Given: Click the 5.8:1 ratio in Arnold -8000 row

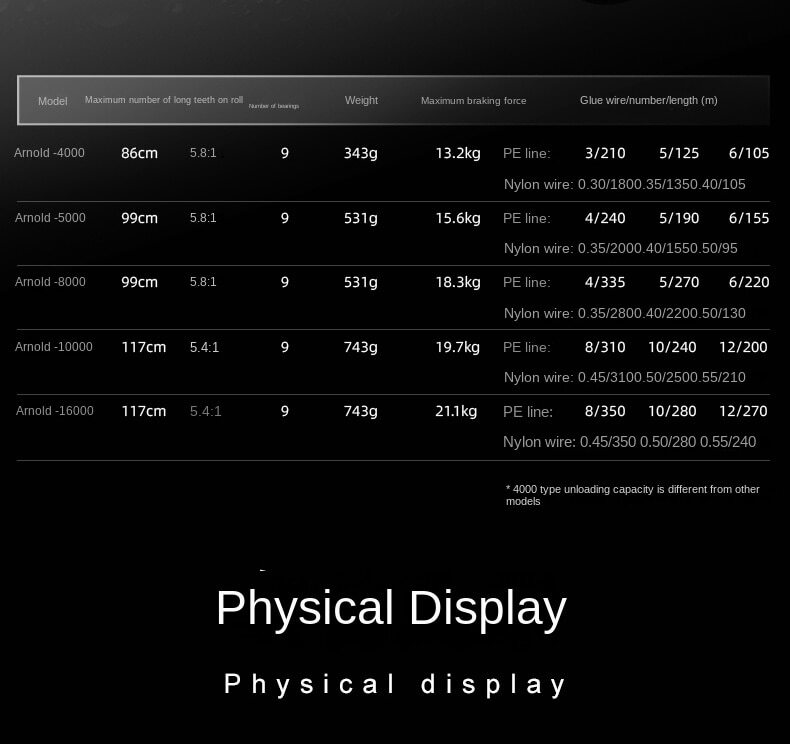Looking at the screenshot, I should [x=203, y=282].
